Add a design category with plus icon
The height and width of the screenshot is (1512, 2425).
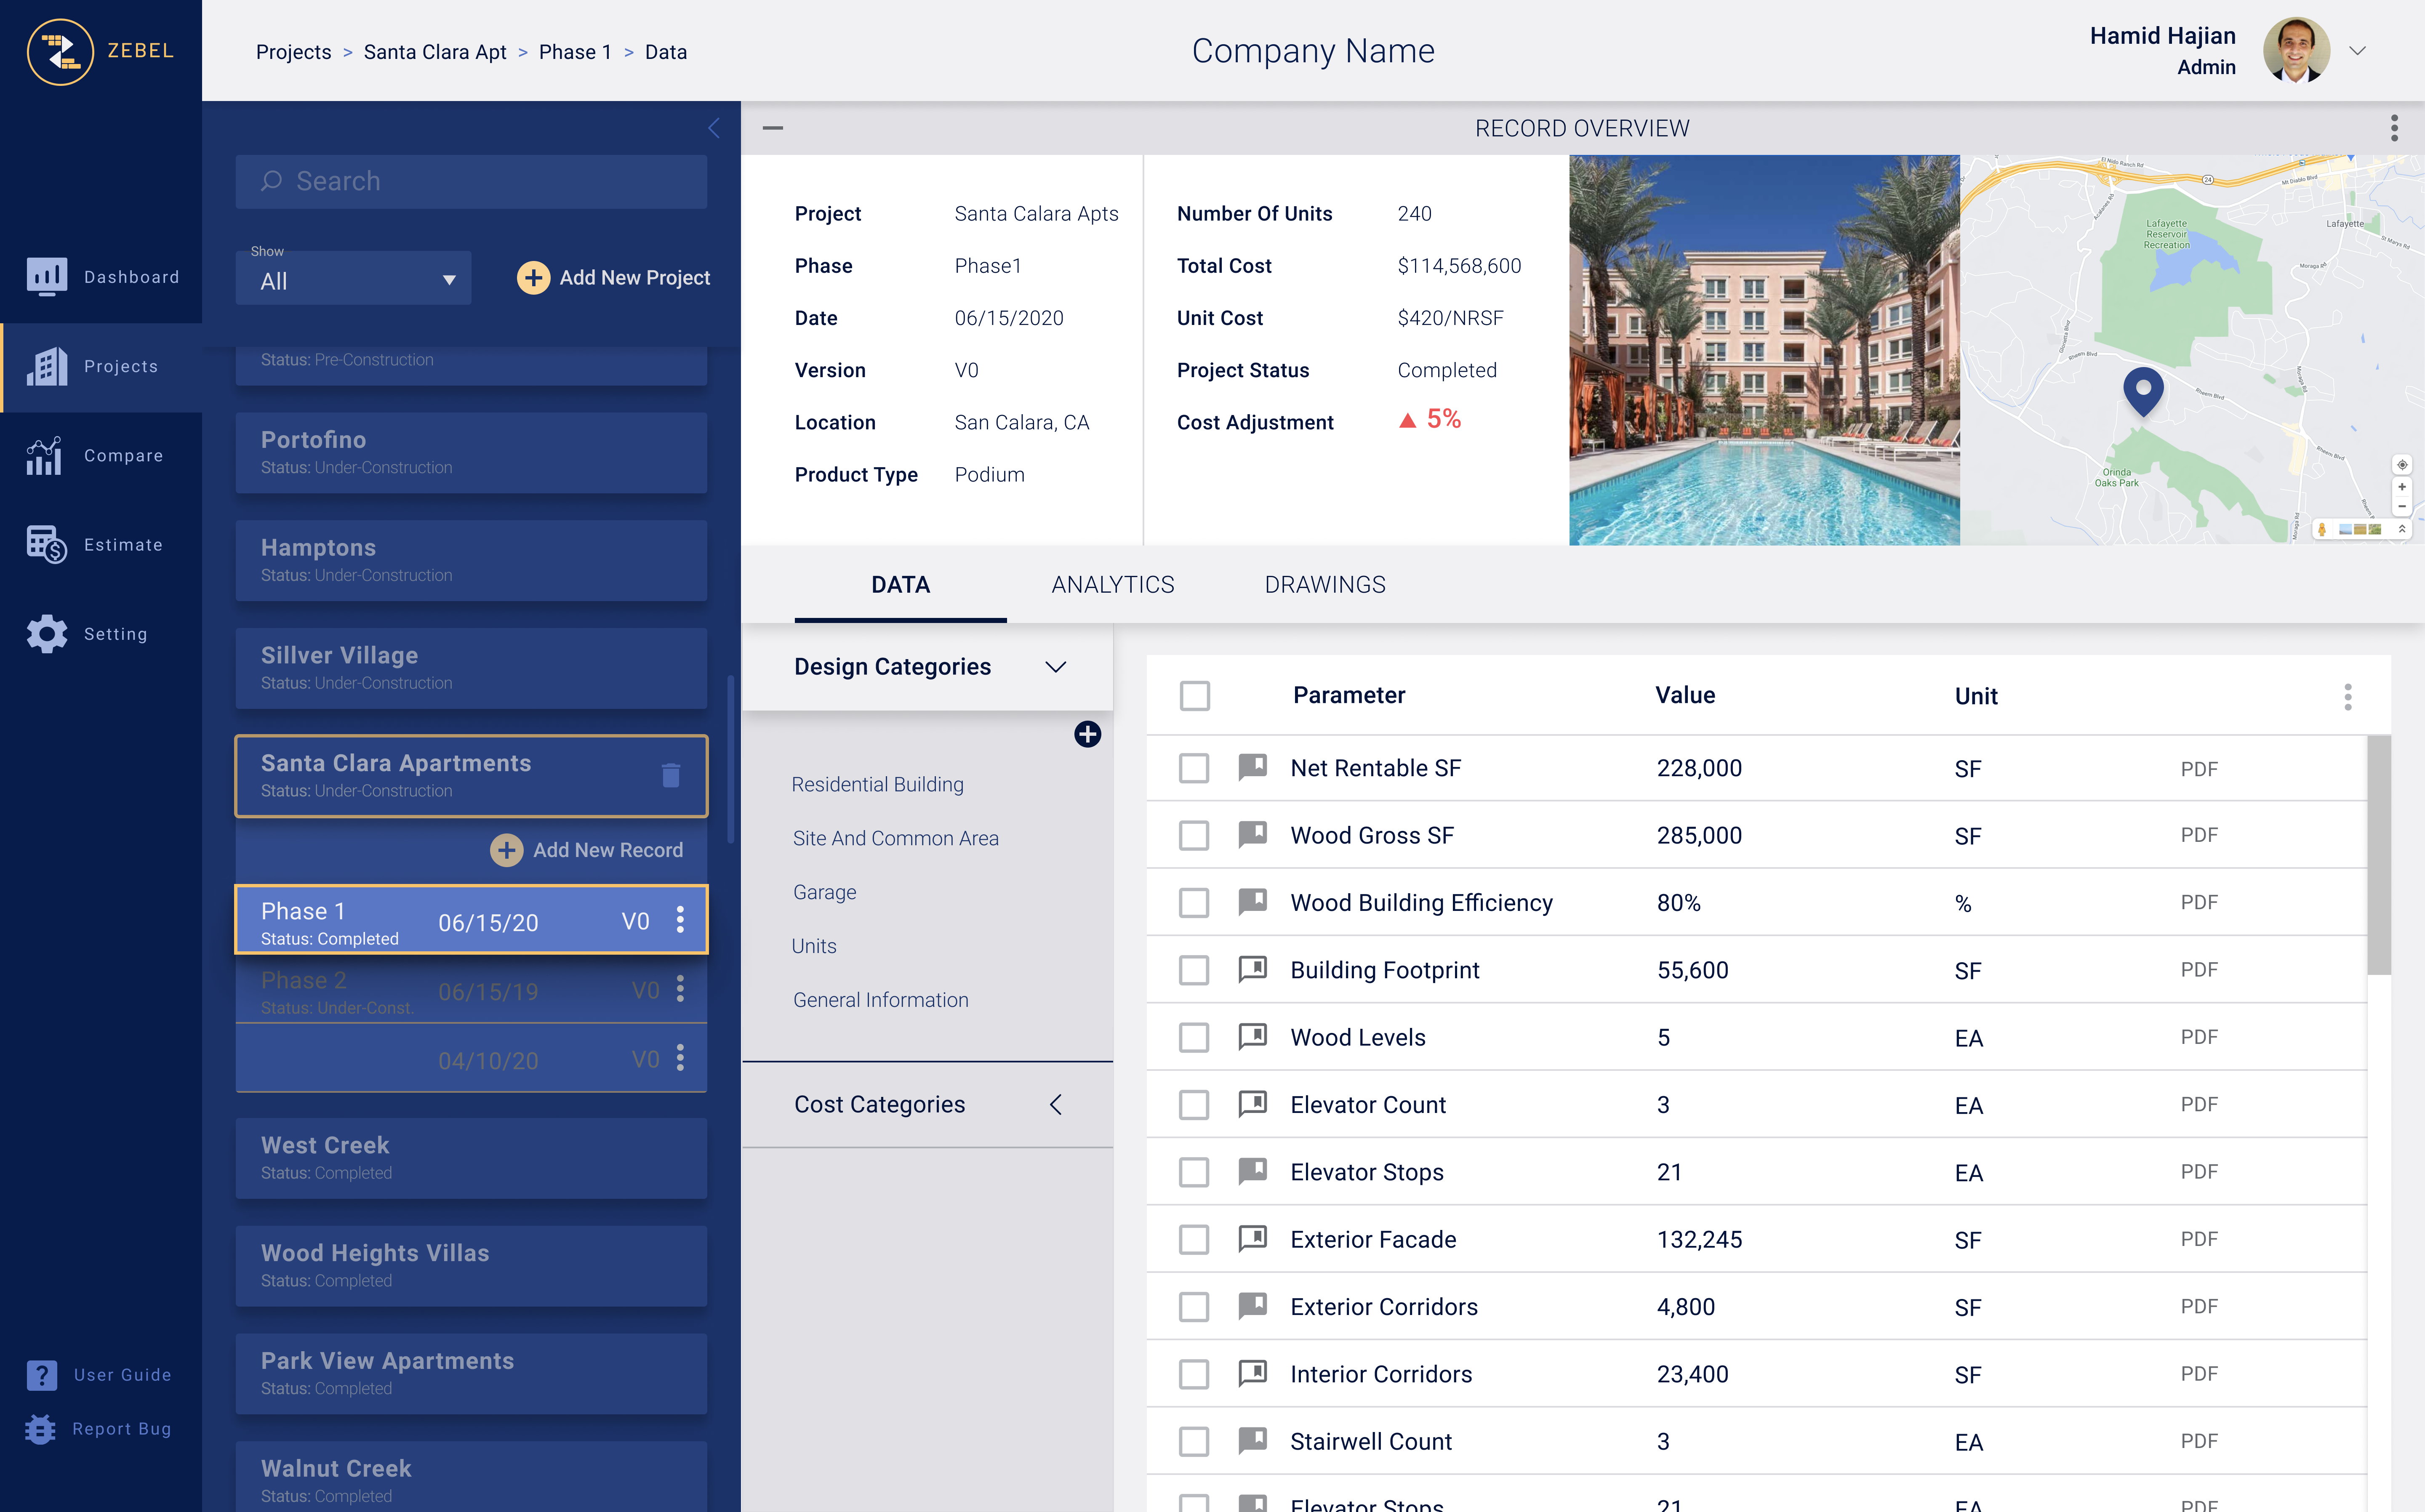coord(1087,734)
